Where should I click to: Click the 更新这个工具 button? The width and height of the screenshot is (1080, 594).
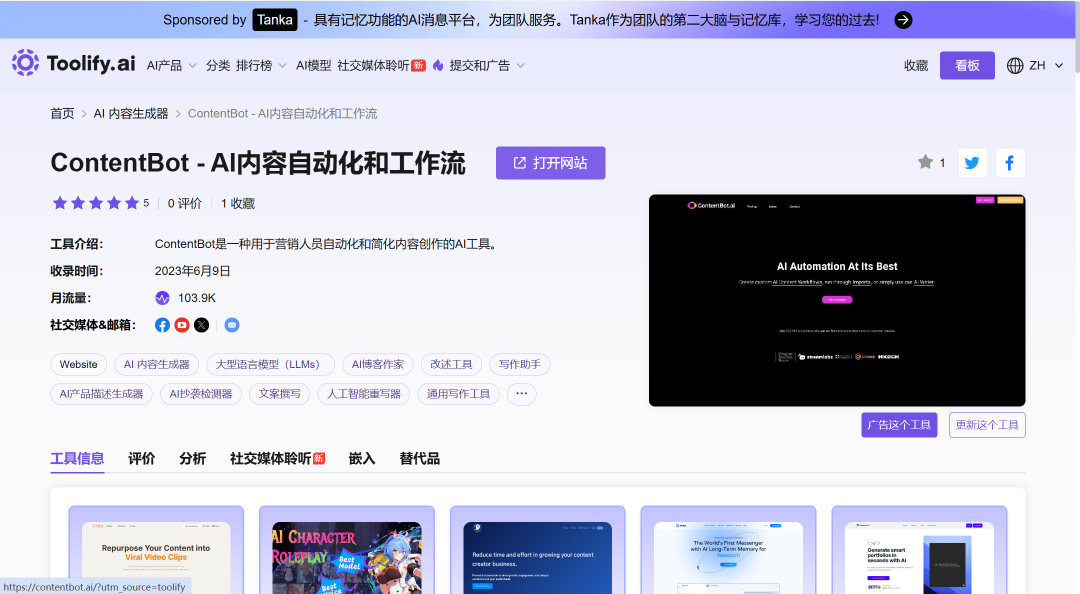click(987, 425)
